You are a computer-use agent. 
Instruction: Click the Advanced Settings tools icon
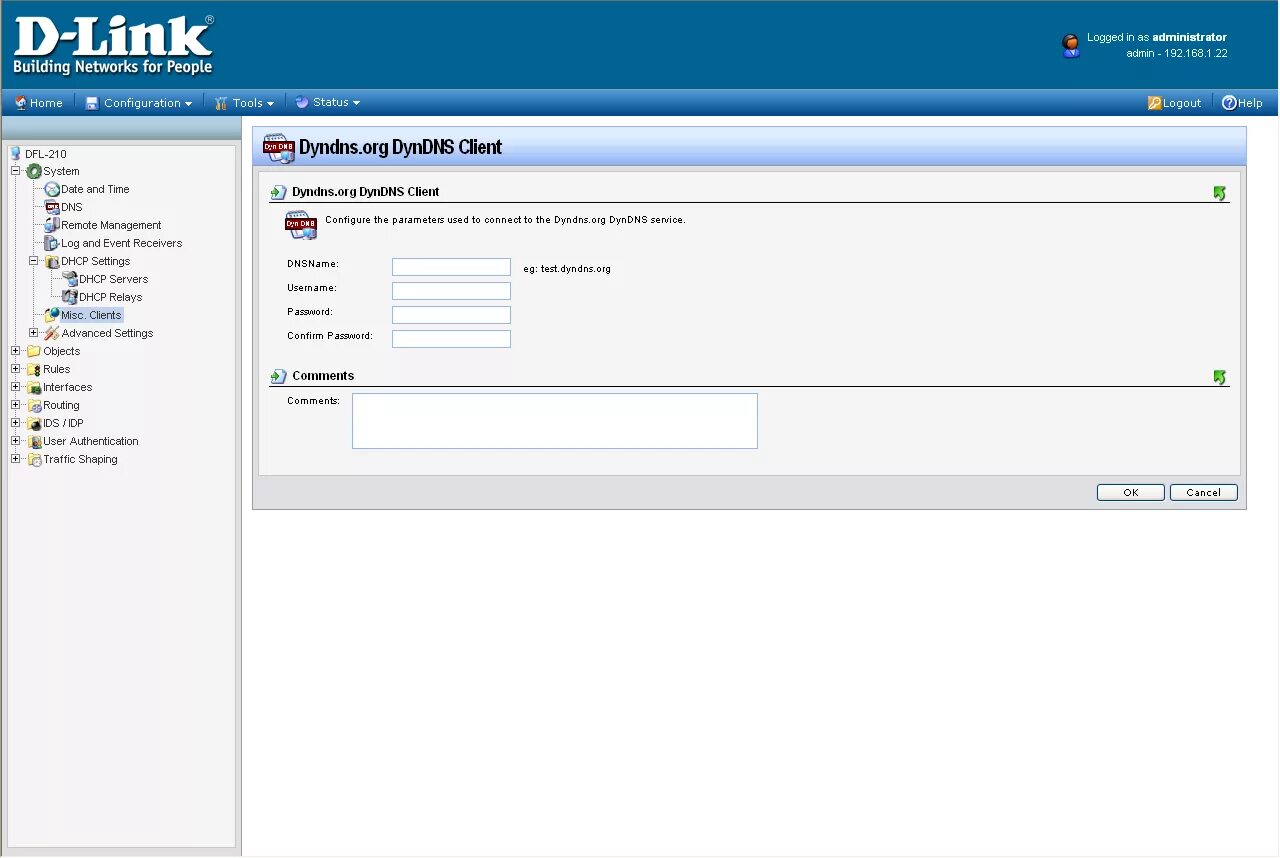pos(52,333)
